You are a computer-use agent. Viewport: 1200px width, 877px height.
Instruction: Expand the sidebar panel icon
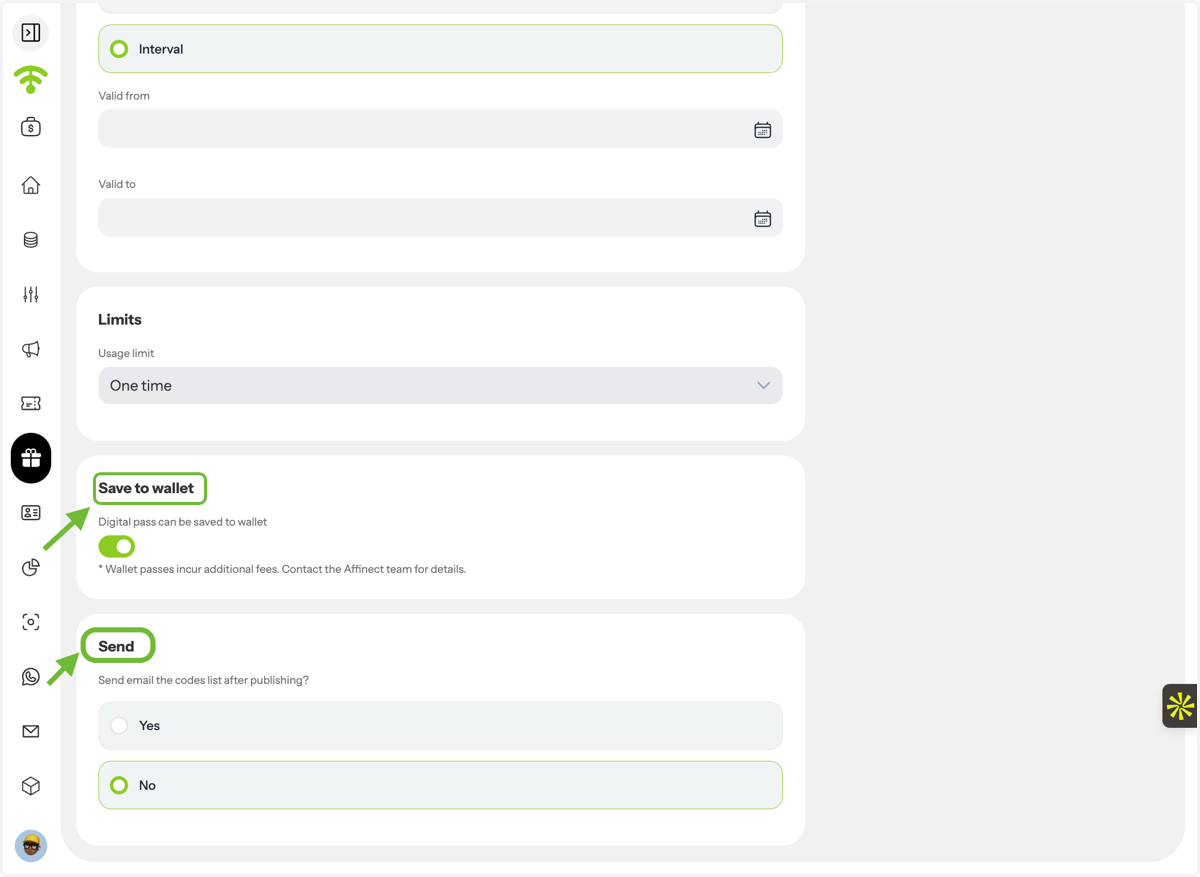tap(31, 33)
